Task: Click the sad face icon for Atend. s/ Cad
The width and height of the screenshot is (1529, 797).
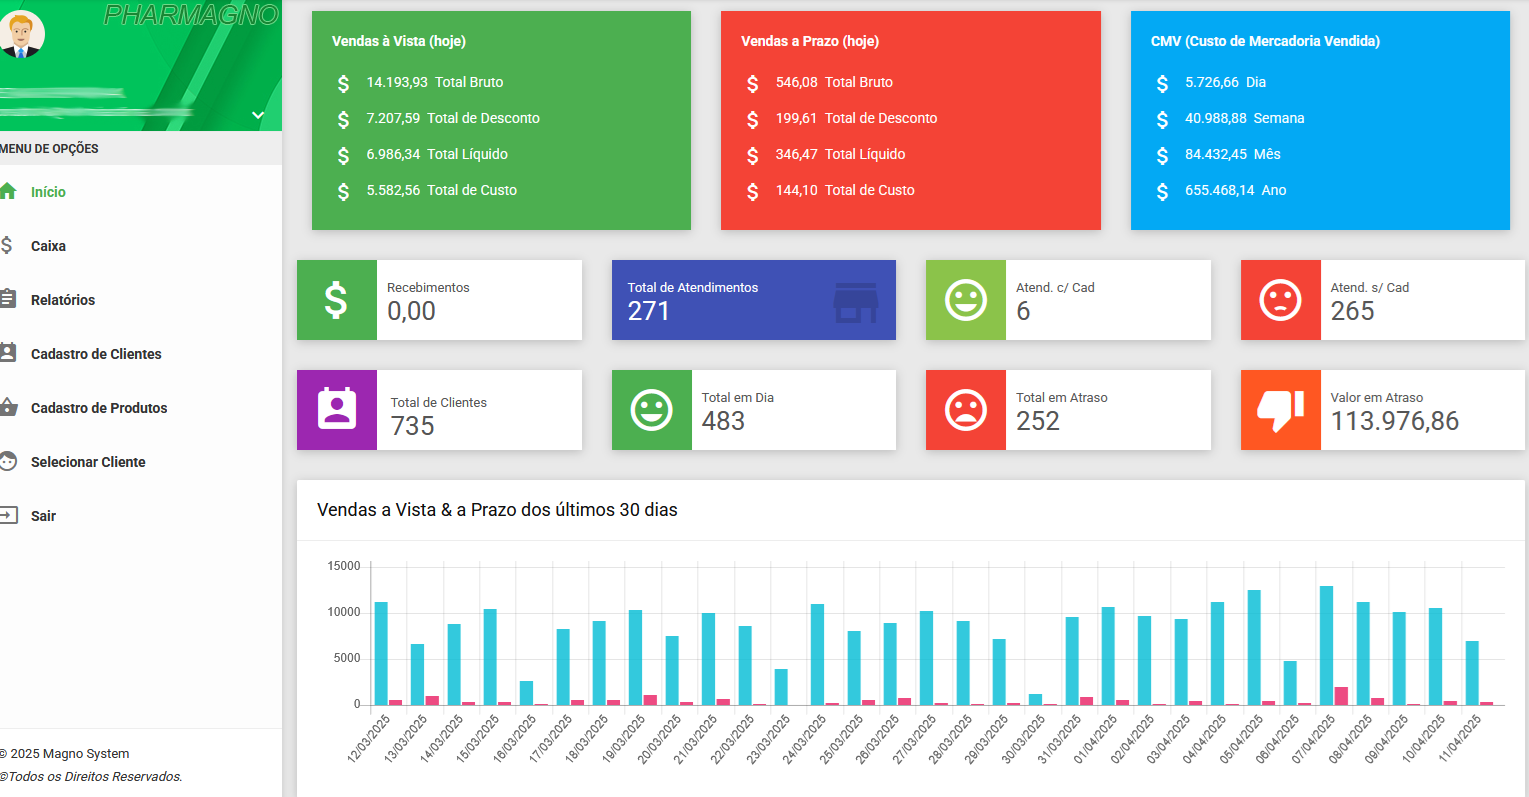Action: click(x=1280, y=300)
